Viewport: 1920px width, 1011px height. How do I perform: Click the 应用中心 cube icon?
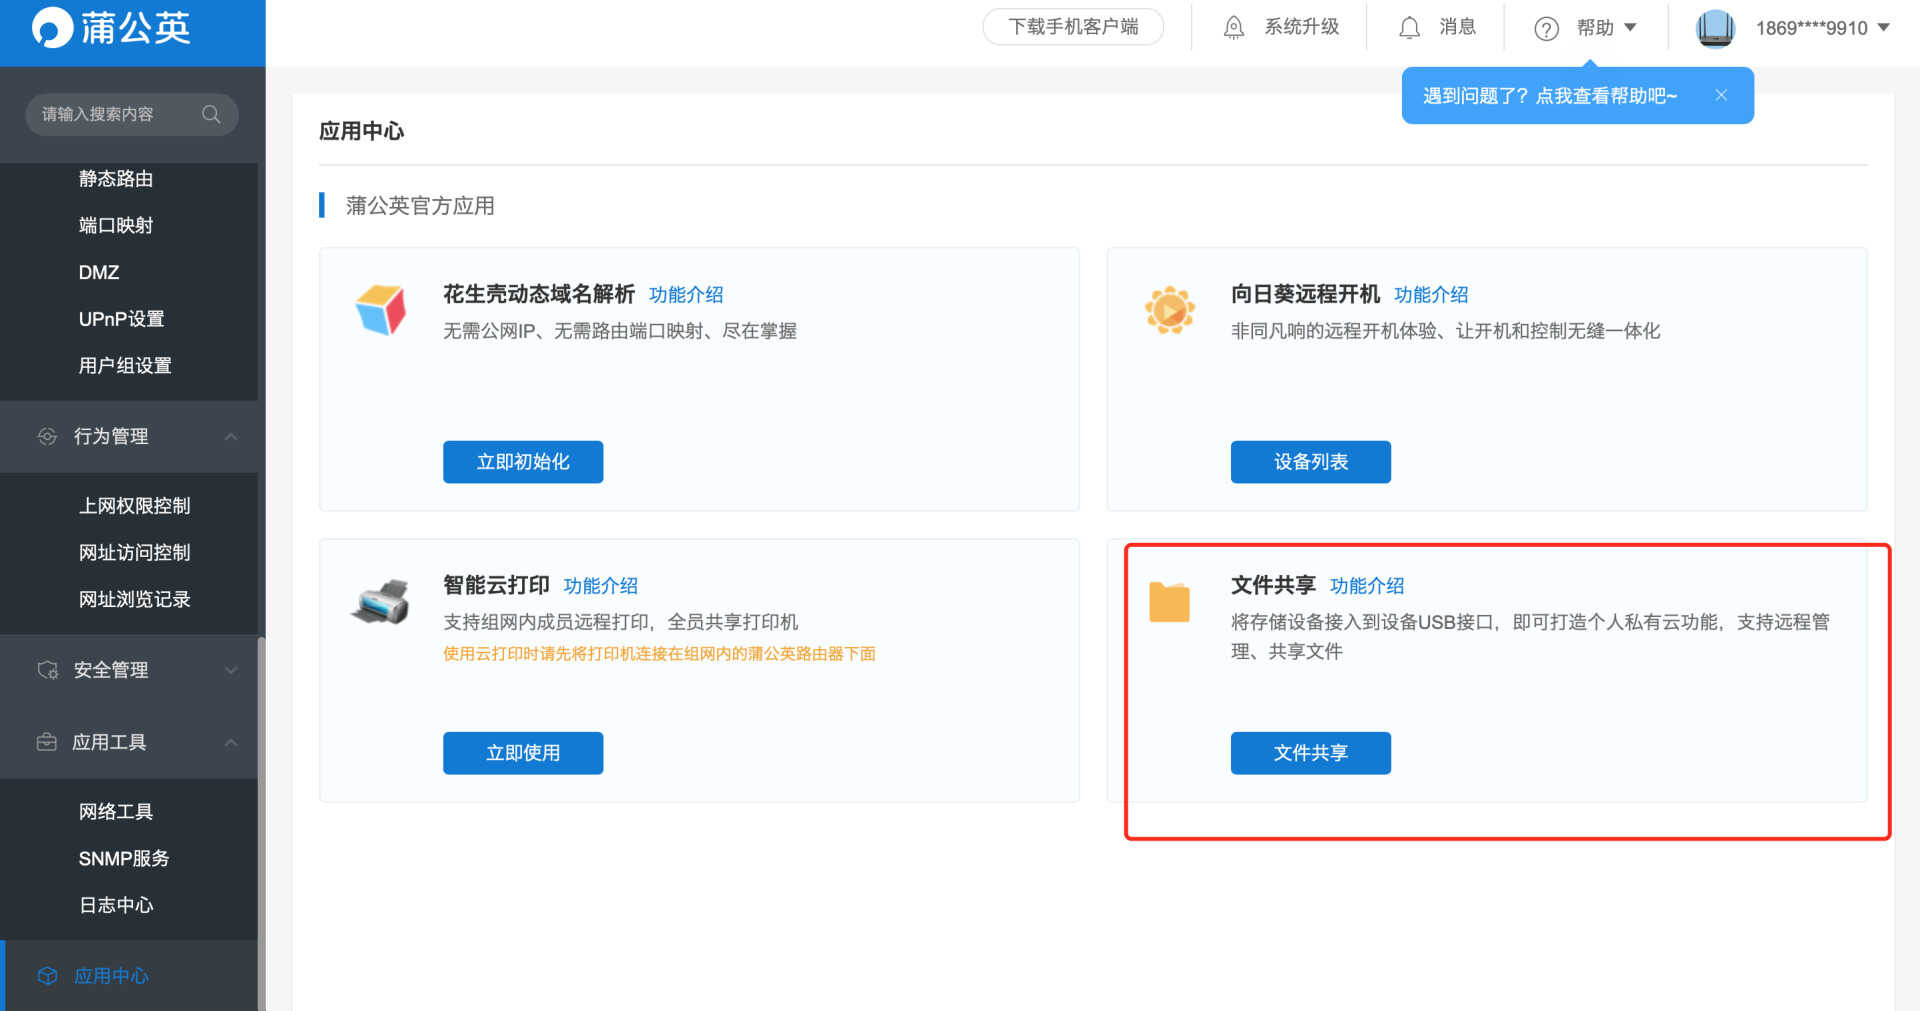point(47,976)
